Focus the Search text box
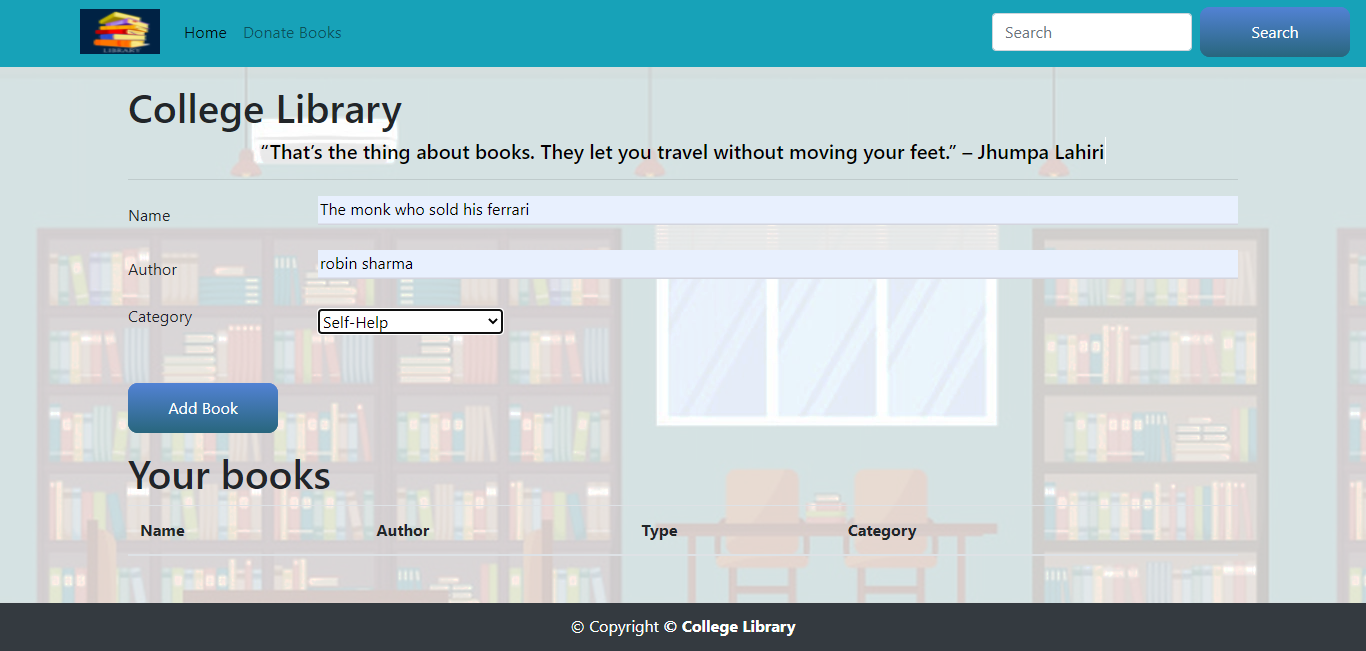 pyautogui.click(x=1091, y=32)
